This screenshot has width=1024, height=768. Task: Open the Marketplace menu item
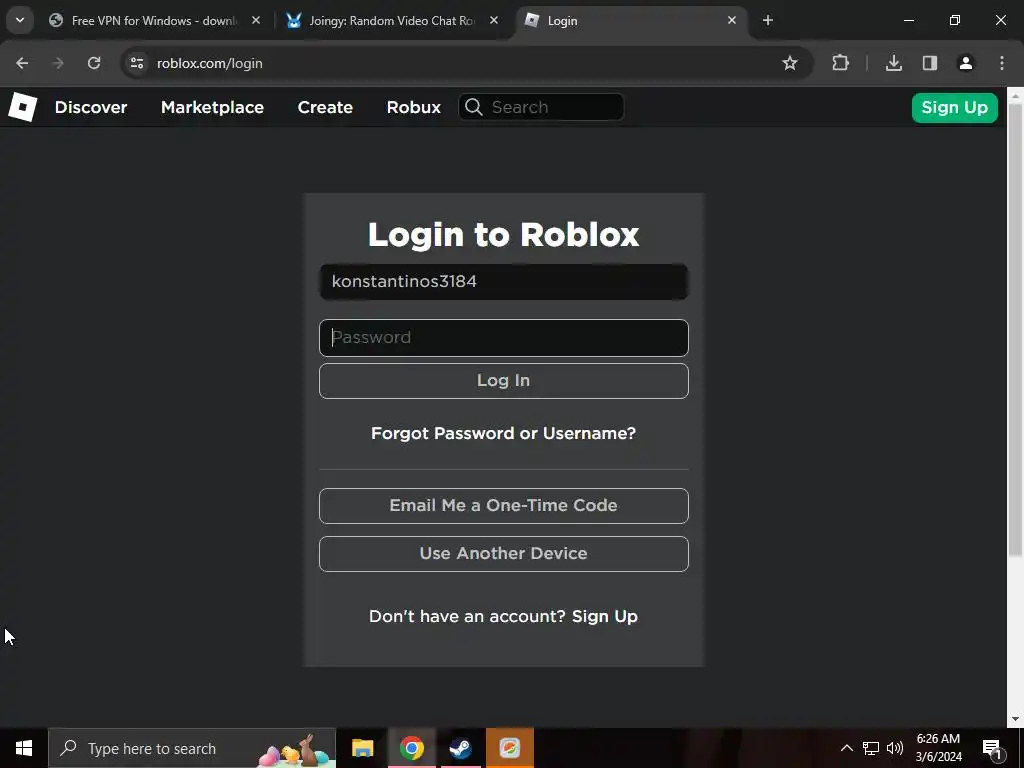coord(212,107)
